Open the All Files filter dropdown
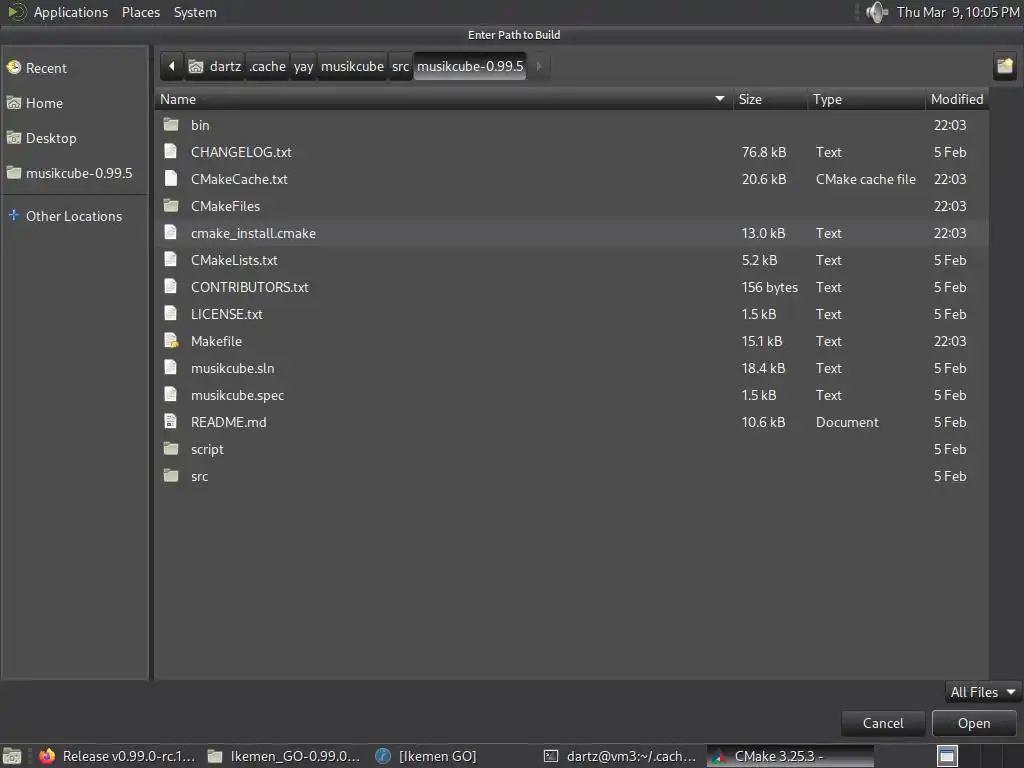 point(983,692)
